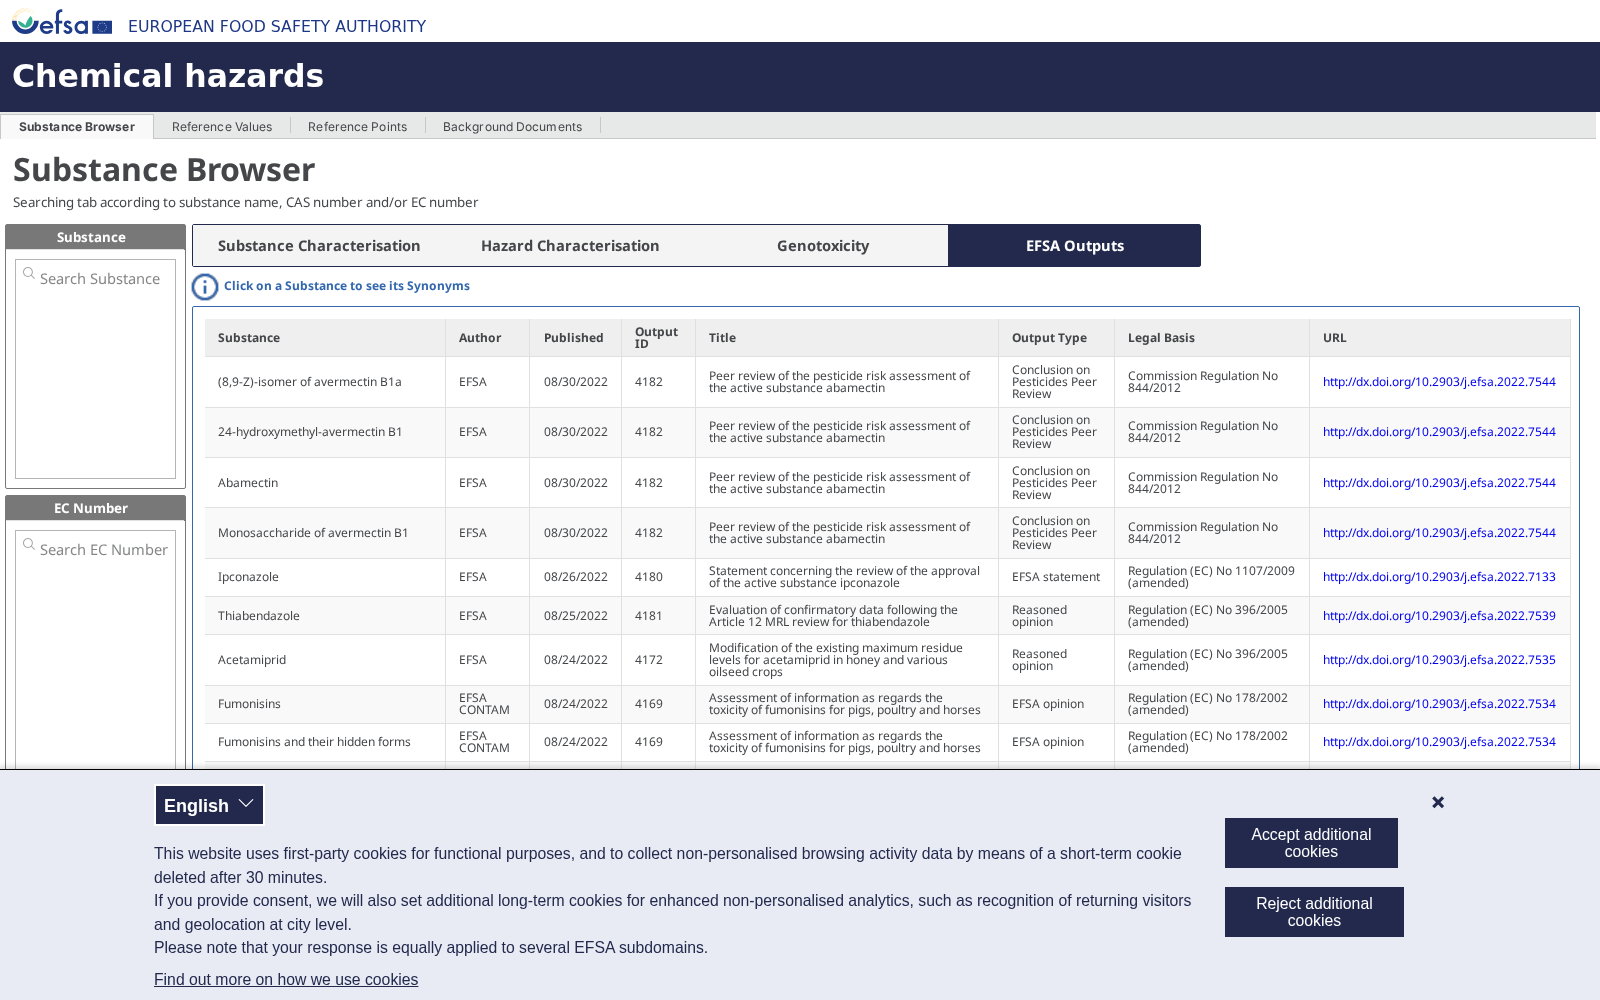Click the Search EC Number input field
Viewport: 1600px width, 1000px height.
coord(96,550)
